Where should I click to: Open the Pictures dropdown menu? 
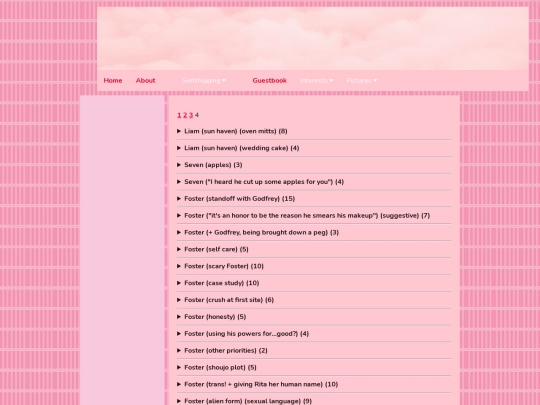(x=362, y=81)
